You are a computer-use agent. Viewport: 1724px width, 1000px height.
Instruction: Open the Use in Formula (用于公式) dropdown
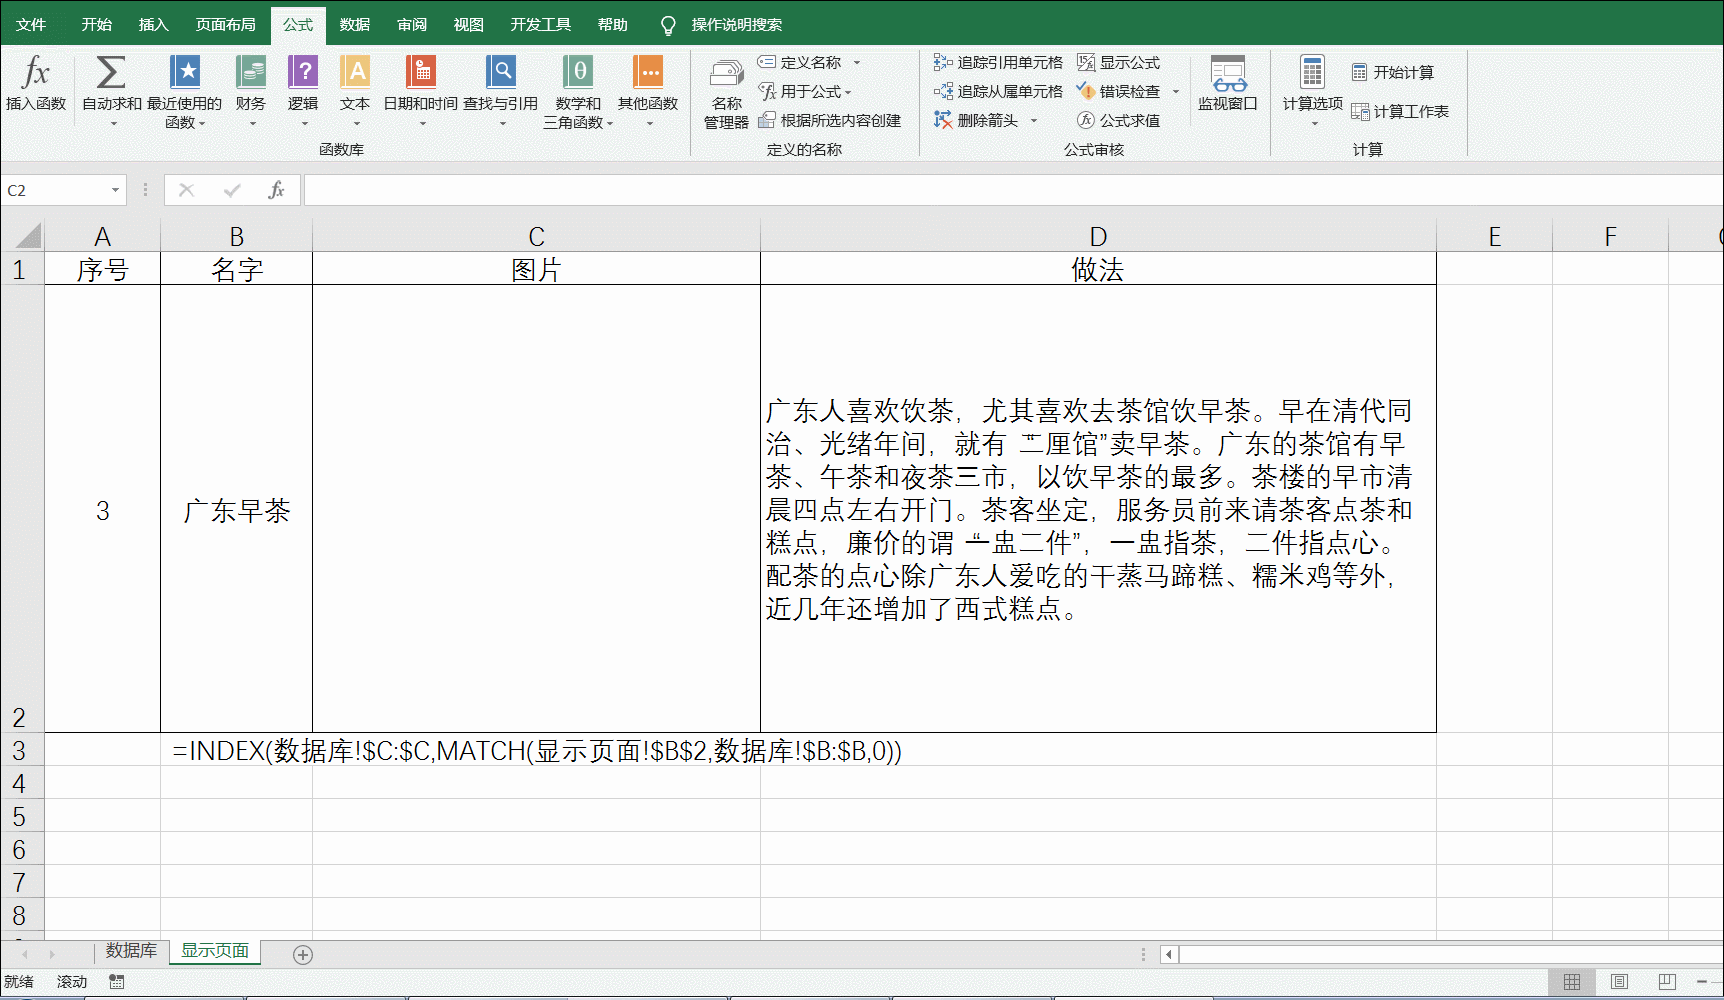(805, 91)
